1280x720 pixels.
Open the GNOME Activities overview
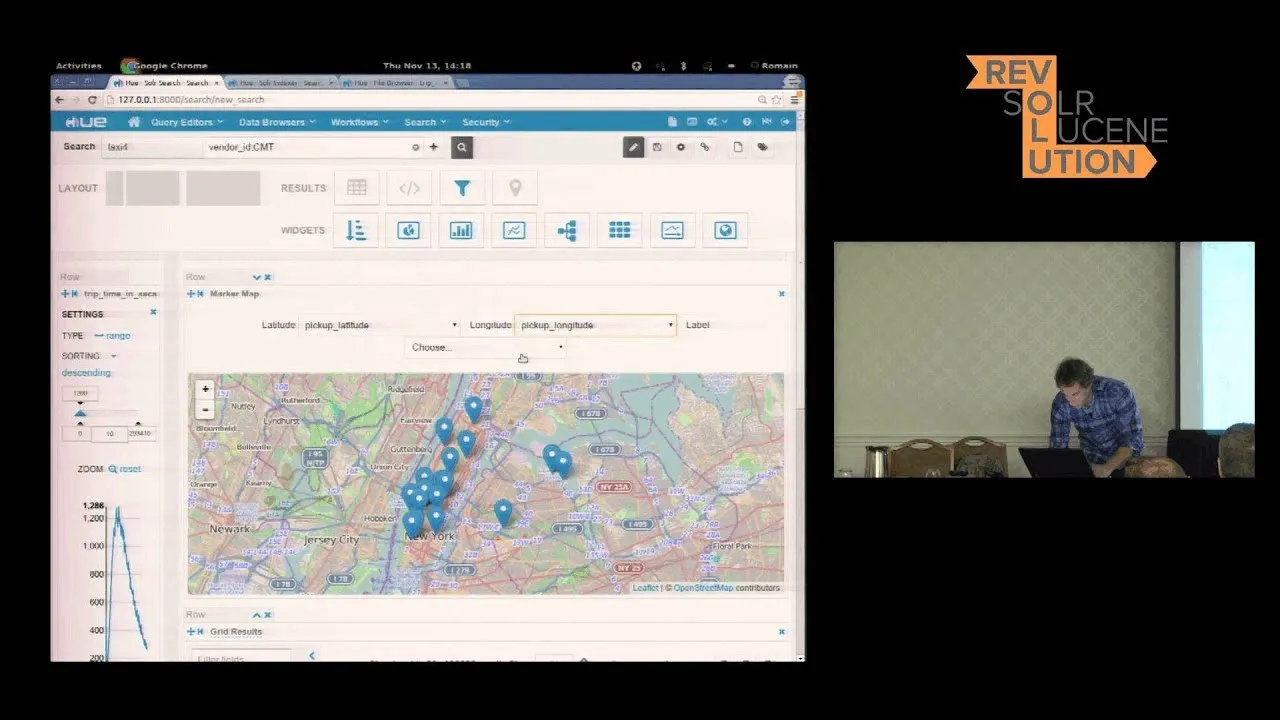tap(78, 66)
